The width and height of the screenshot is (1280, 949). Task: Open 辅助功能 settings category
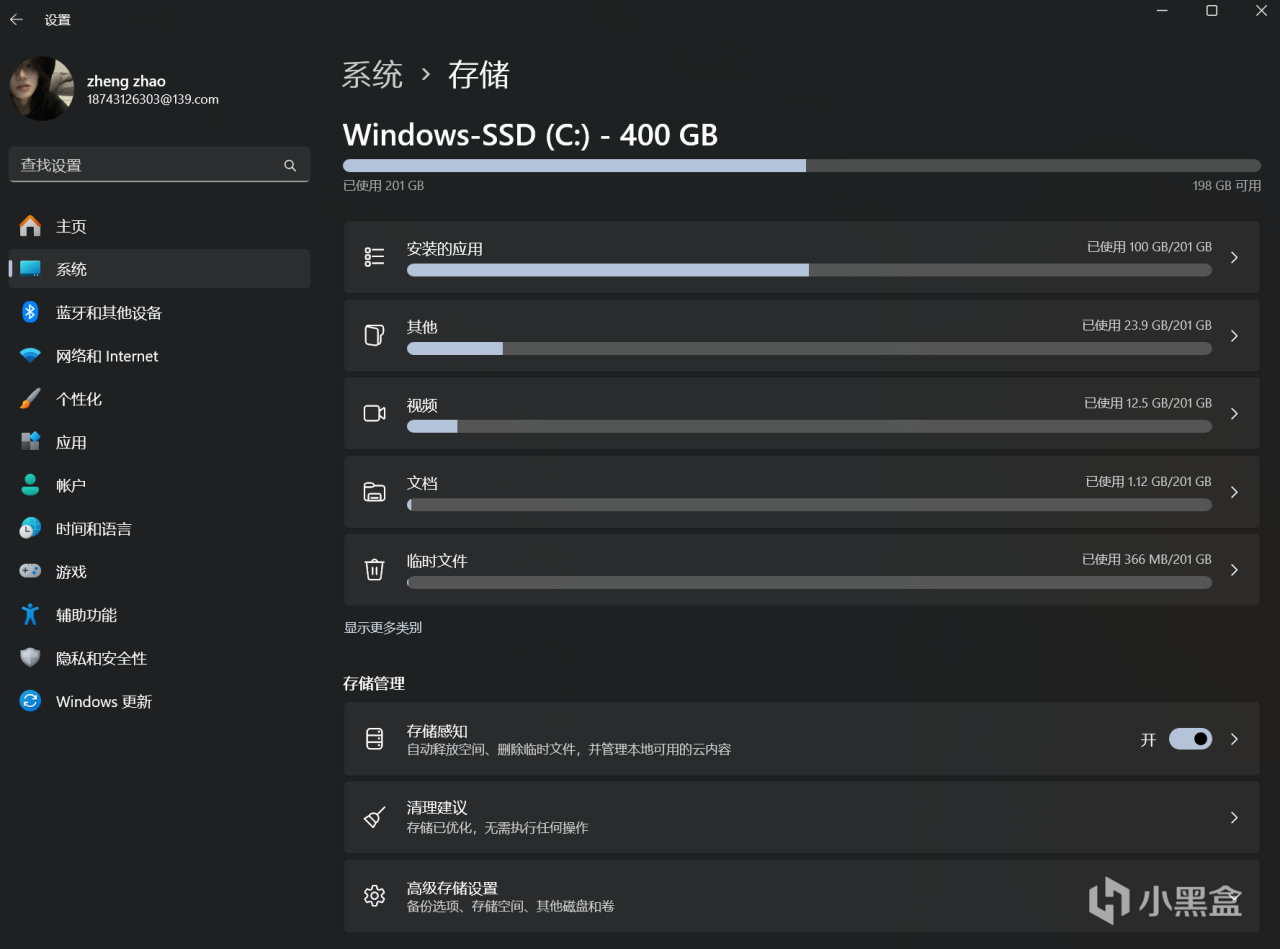point(159,615)
